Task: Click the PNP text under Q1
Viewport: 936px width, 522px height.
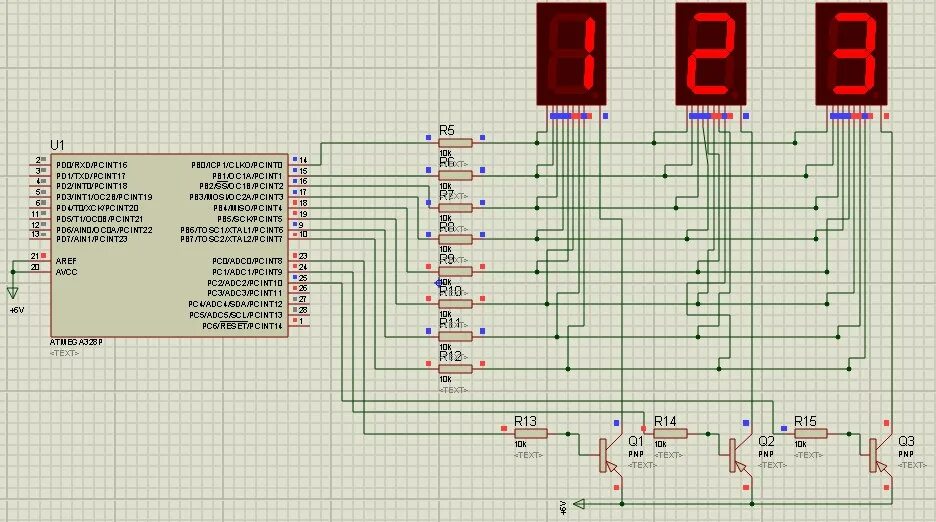Action: click(x=636, y=454)
